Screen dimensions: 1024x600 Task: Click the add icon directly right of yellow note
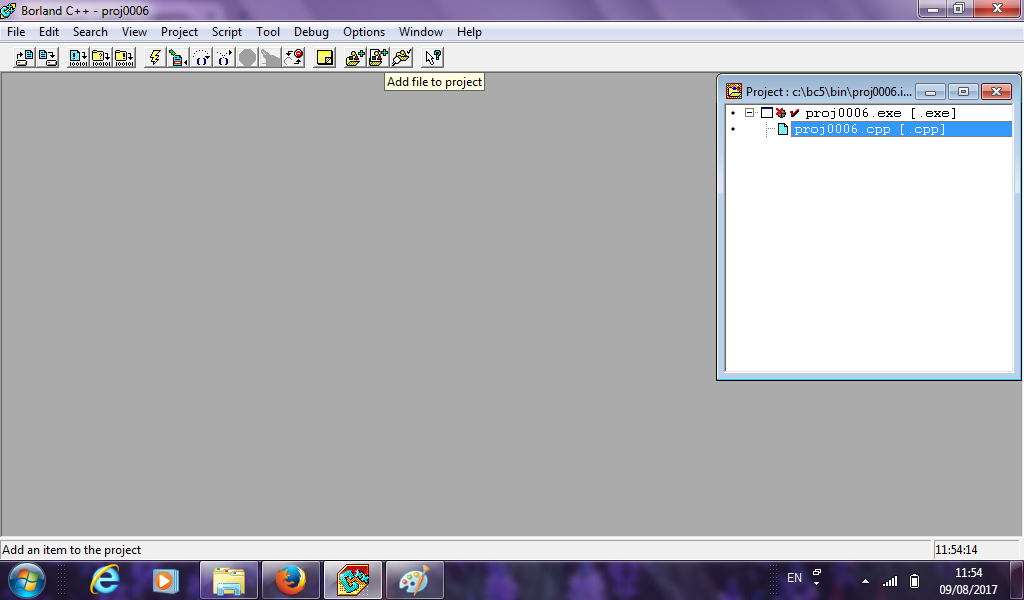[355, 57]
